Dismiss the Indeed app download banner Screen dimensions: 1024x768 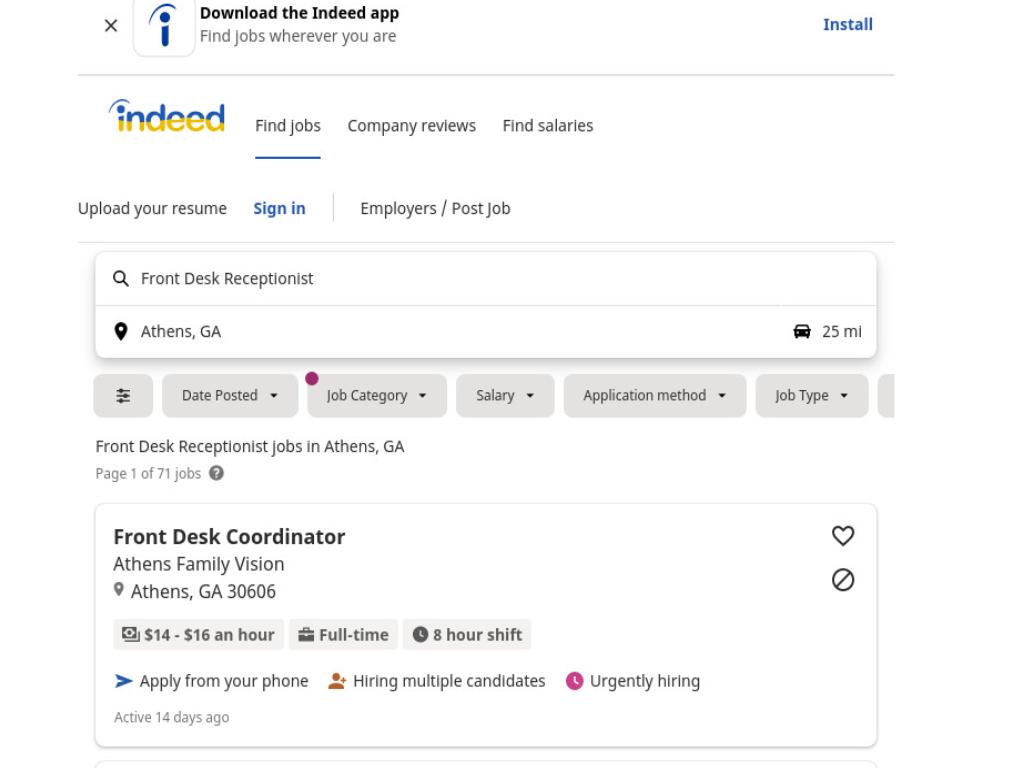(x=111, y=25)
